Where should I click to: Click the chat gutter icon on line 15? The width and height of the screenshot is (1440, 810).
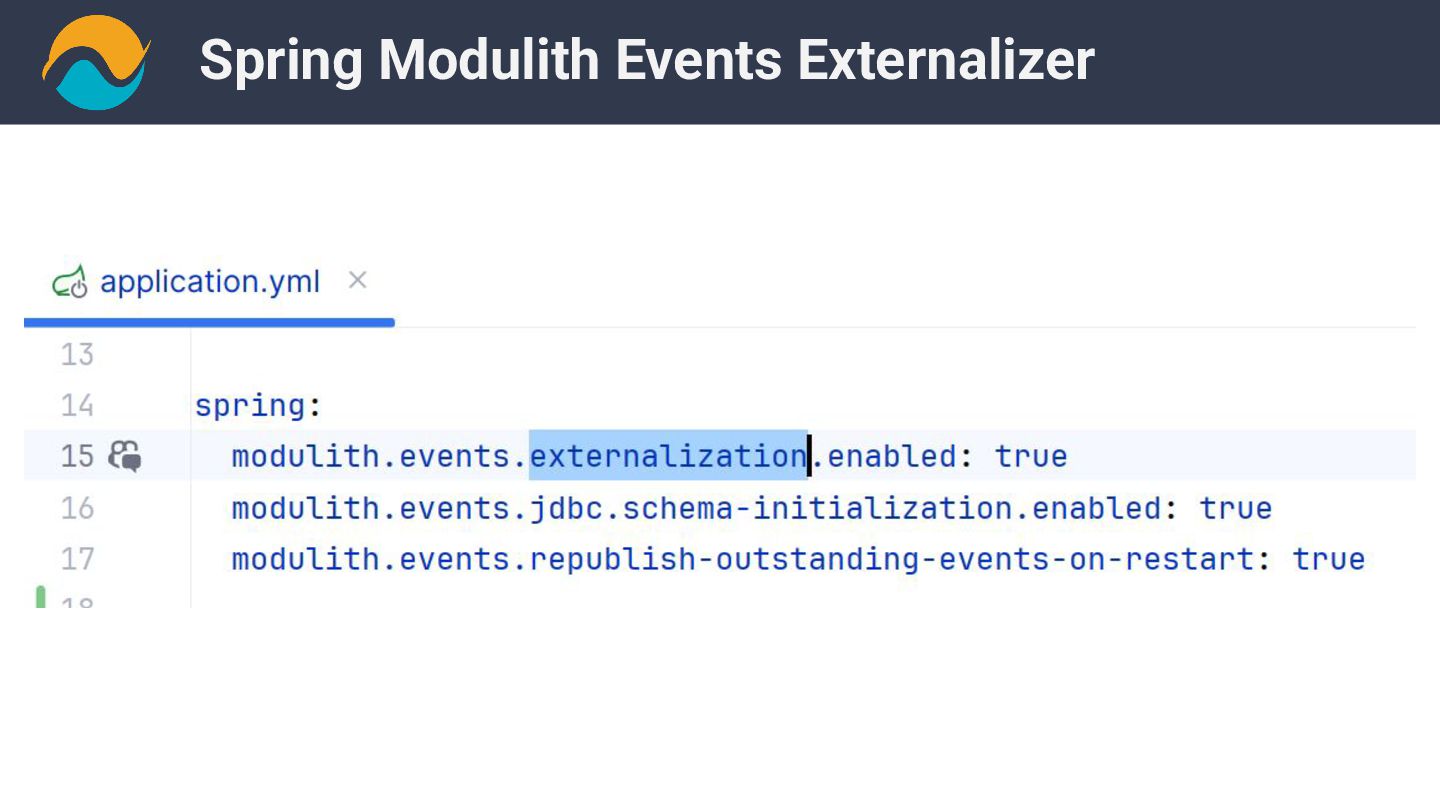click(x=125, y=456)
